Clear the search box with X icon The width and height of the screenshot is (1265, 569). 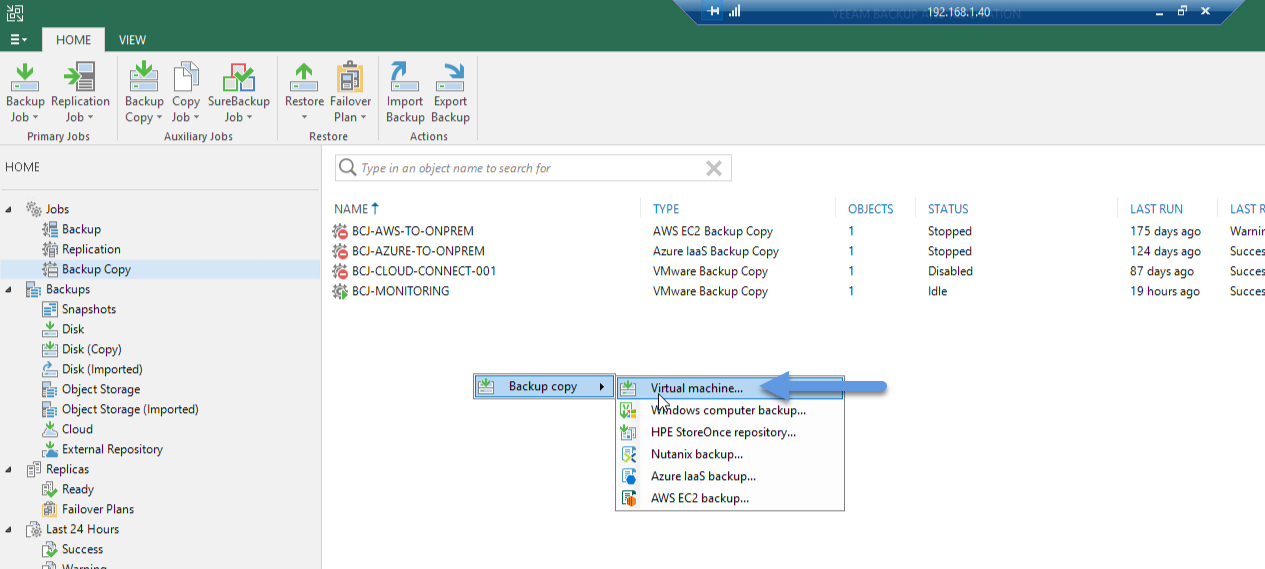(714, 168)
